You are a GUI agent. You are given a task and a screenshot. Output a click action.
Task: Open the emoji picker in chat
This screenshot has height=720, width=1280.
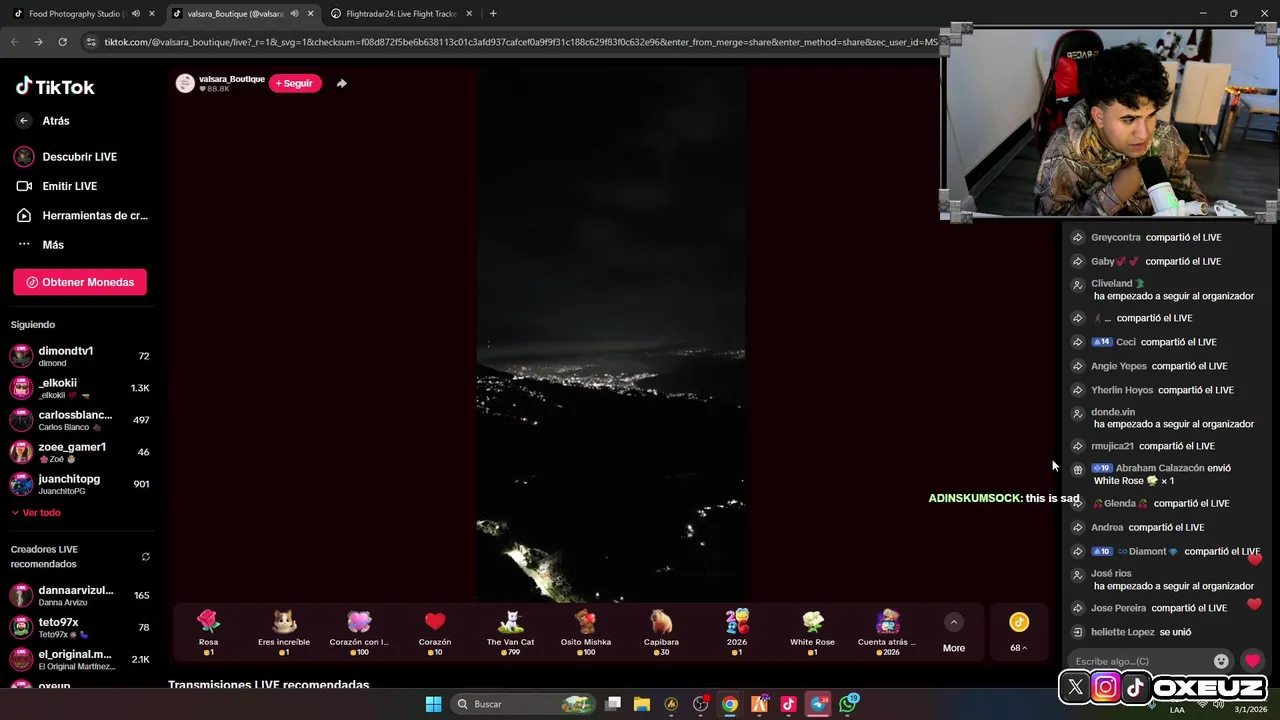click(1221, 661)
